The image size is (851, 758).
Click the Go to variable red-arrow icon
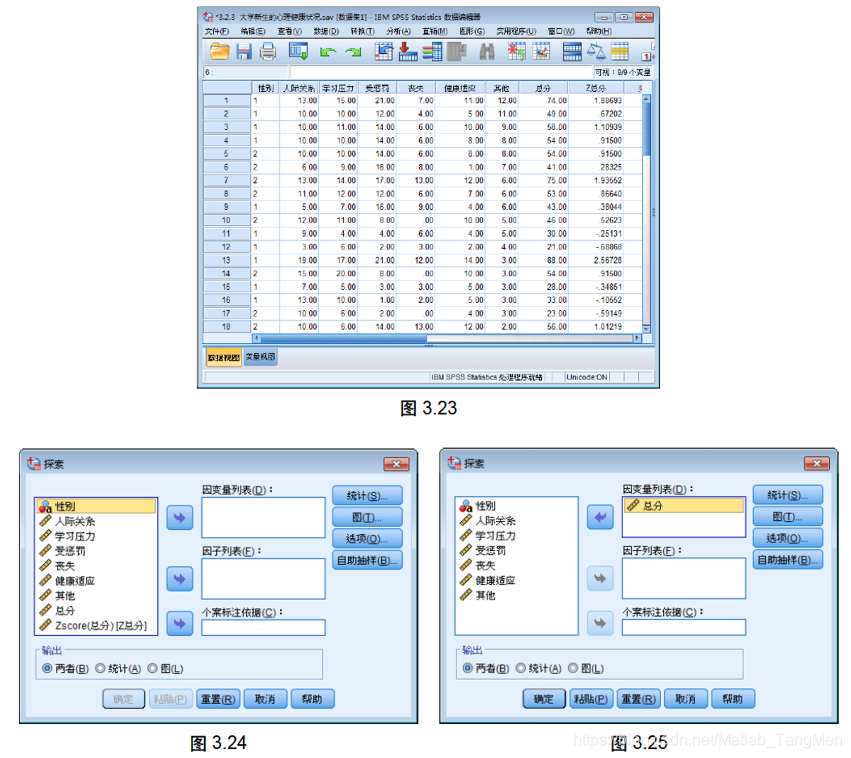[408, 52]
